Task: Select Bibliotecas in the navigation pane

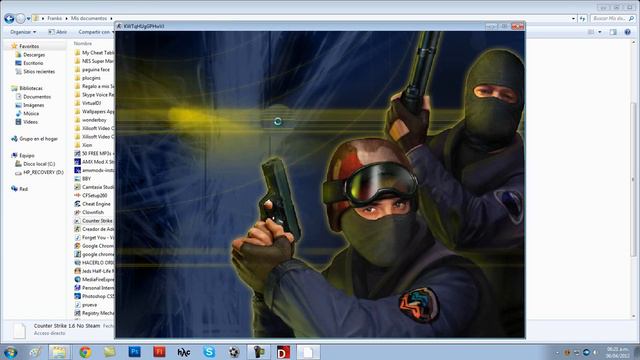Action: coord(31,88)
